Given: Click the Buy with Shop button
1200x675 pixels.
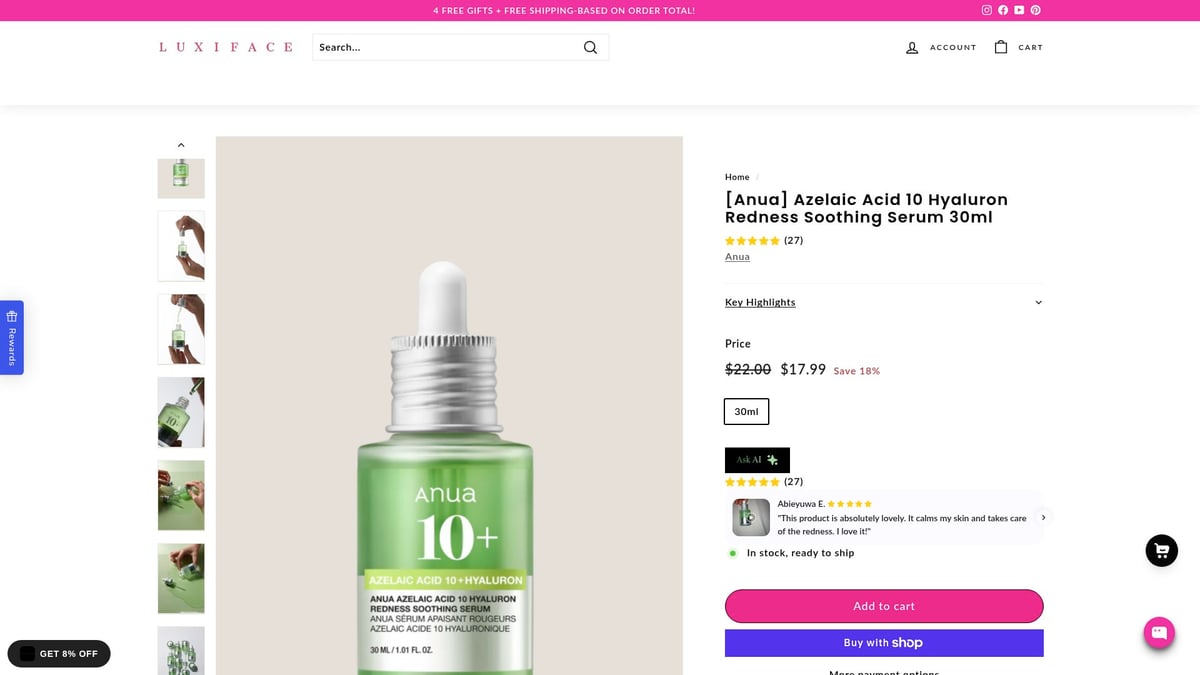Looking at the screenshot, I should click(x=883, y=642).
